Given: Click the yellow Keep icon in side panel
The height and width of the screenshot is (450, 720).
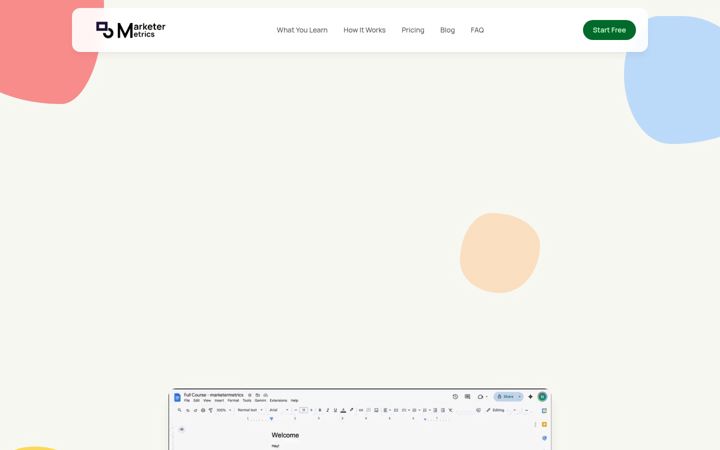Looking at the screenshot, I should (545, 424).
